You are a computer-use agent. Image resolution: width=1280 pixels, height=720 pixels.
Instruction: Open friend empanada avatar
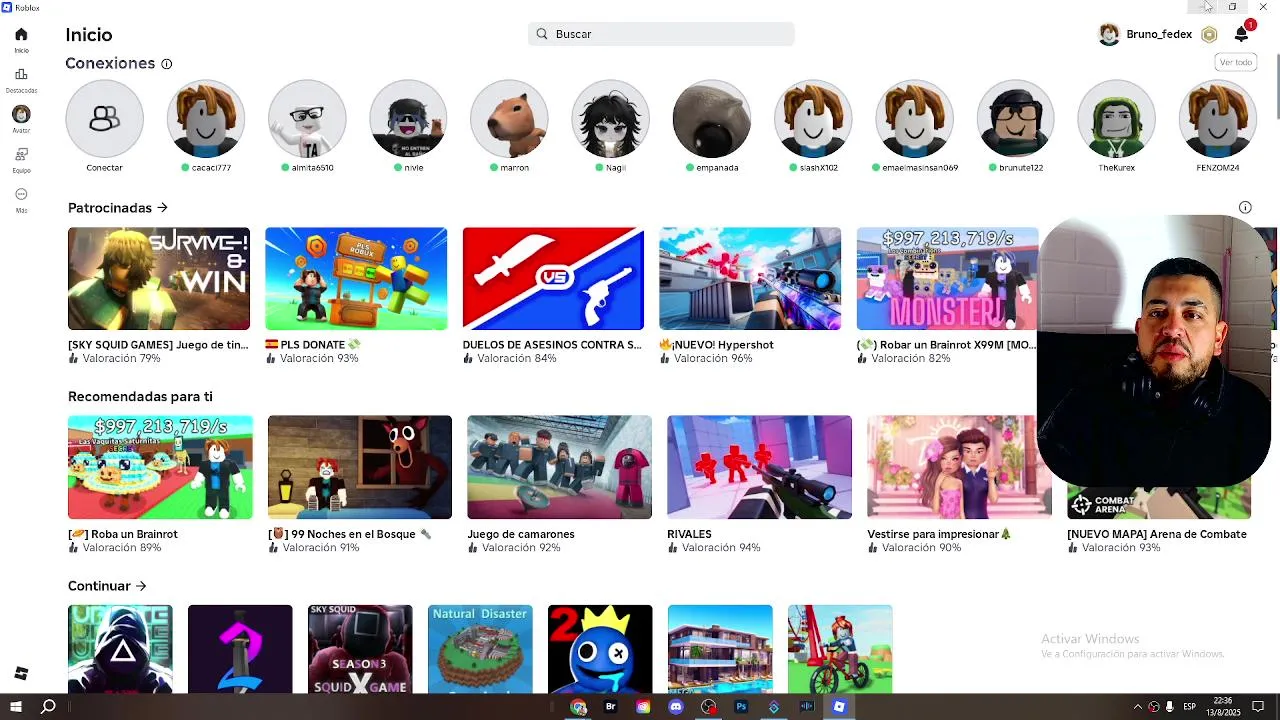[712, 119]
